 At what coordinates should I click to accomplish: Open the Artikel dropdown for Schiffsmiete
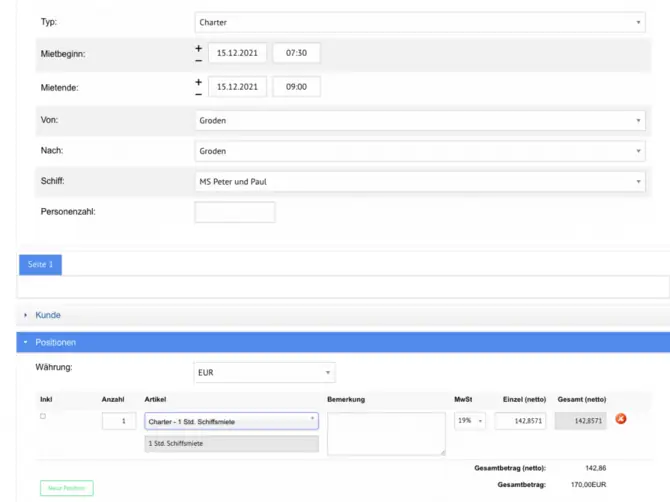231,422
